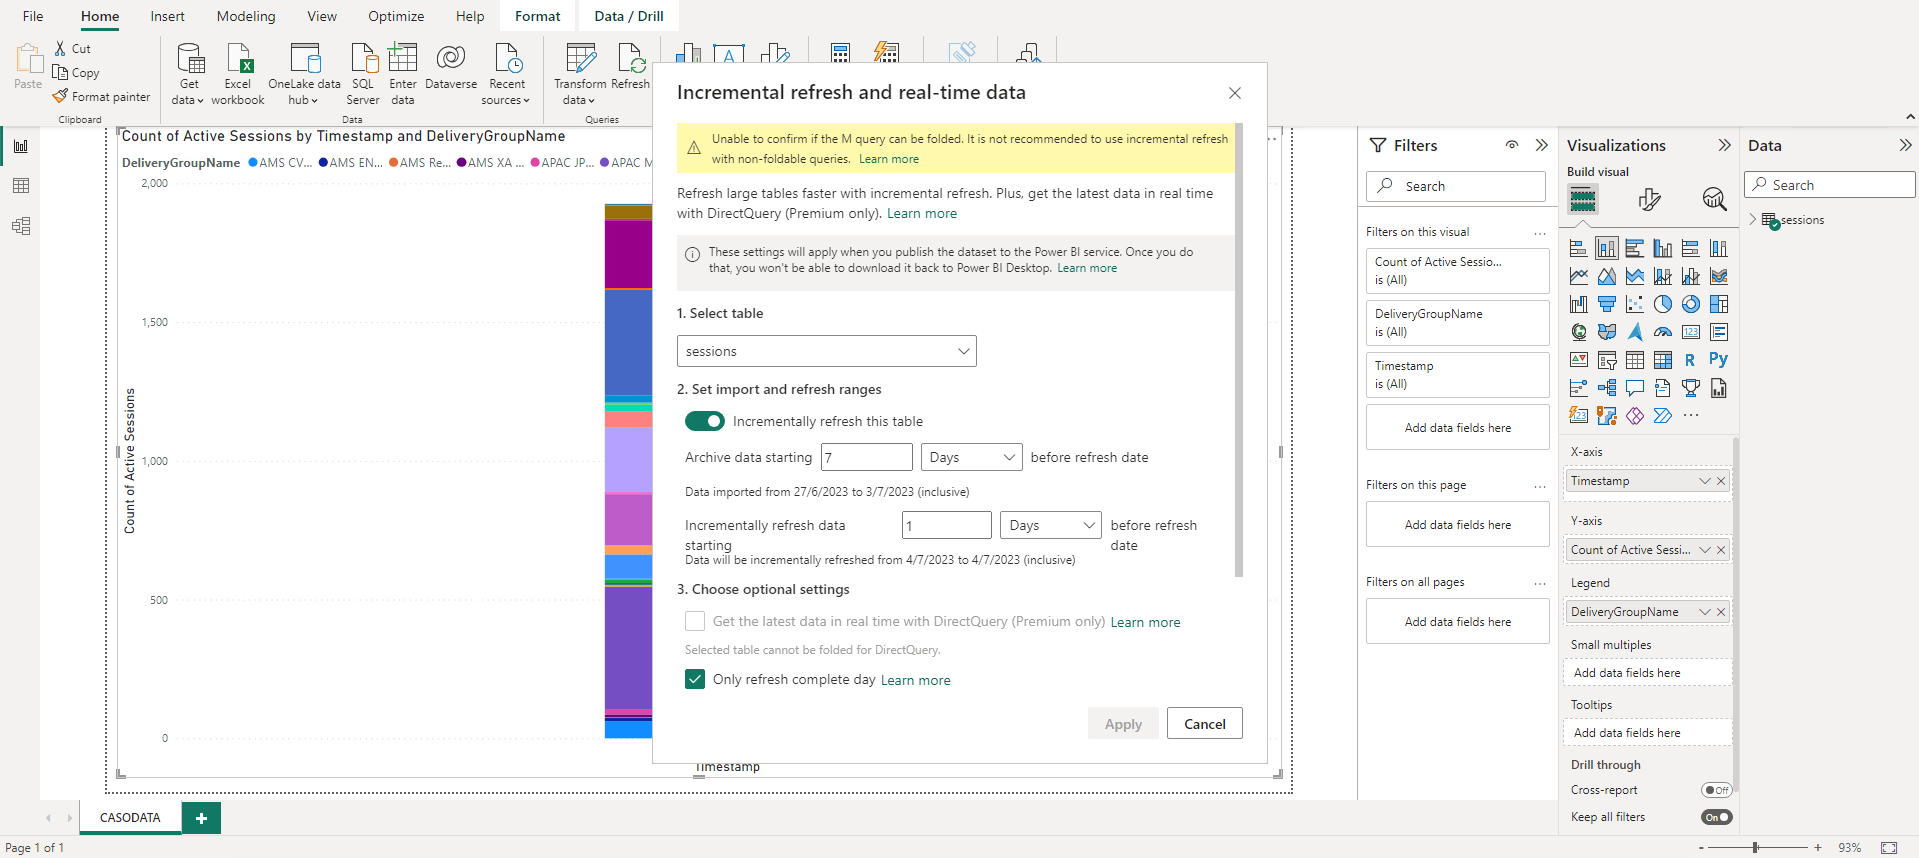Click the zoom slider handle
The image size is (1919, 858).
(x=1755, y=847)
